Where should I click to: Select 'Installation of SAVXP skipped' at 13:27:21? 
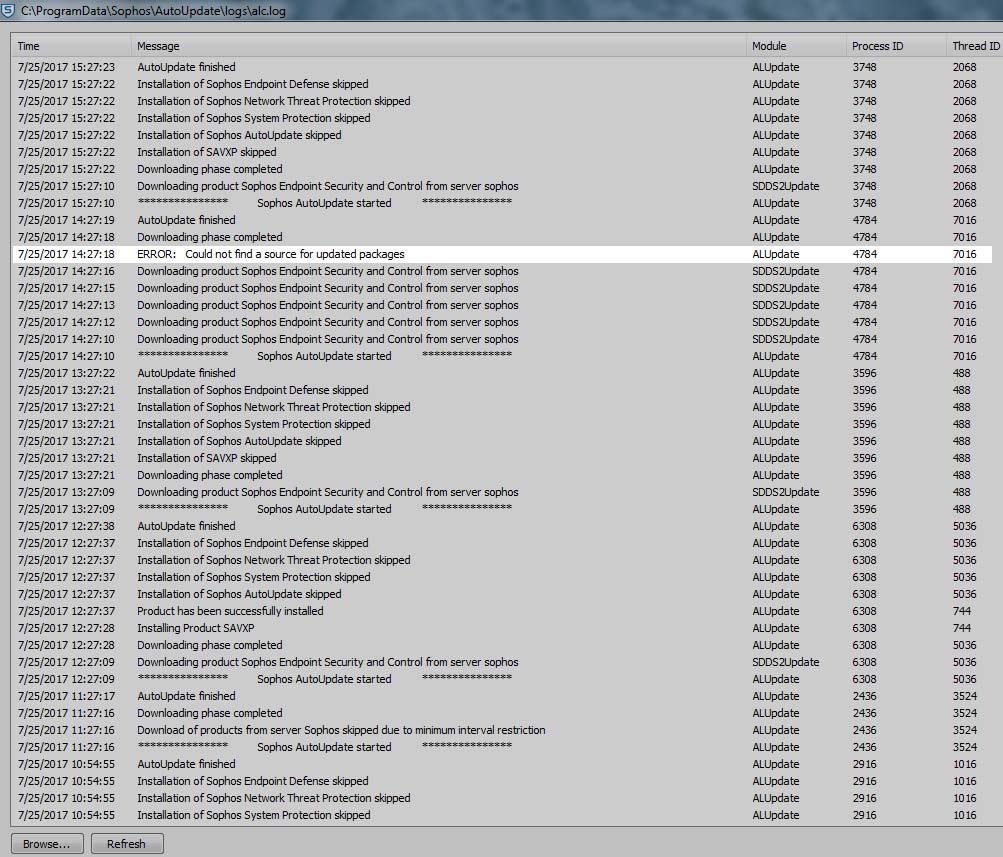pyautogui.click(x=502, y=458)
